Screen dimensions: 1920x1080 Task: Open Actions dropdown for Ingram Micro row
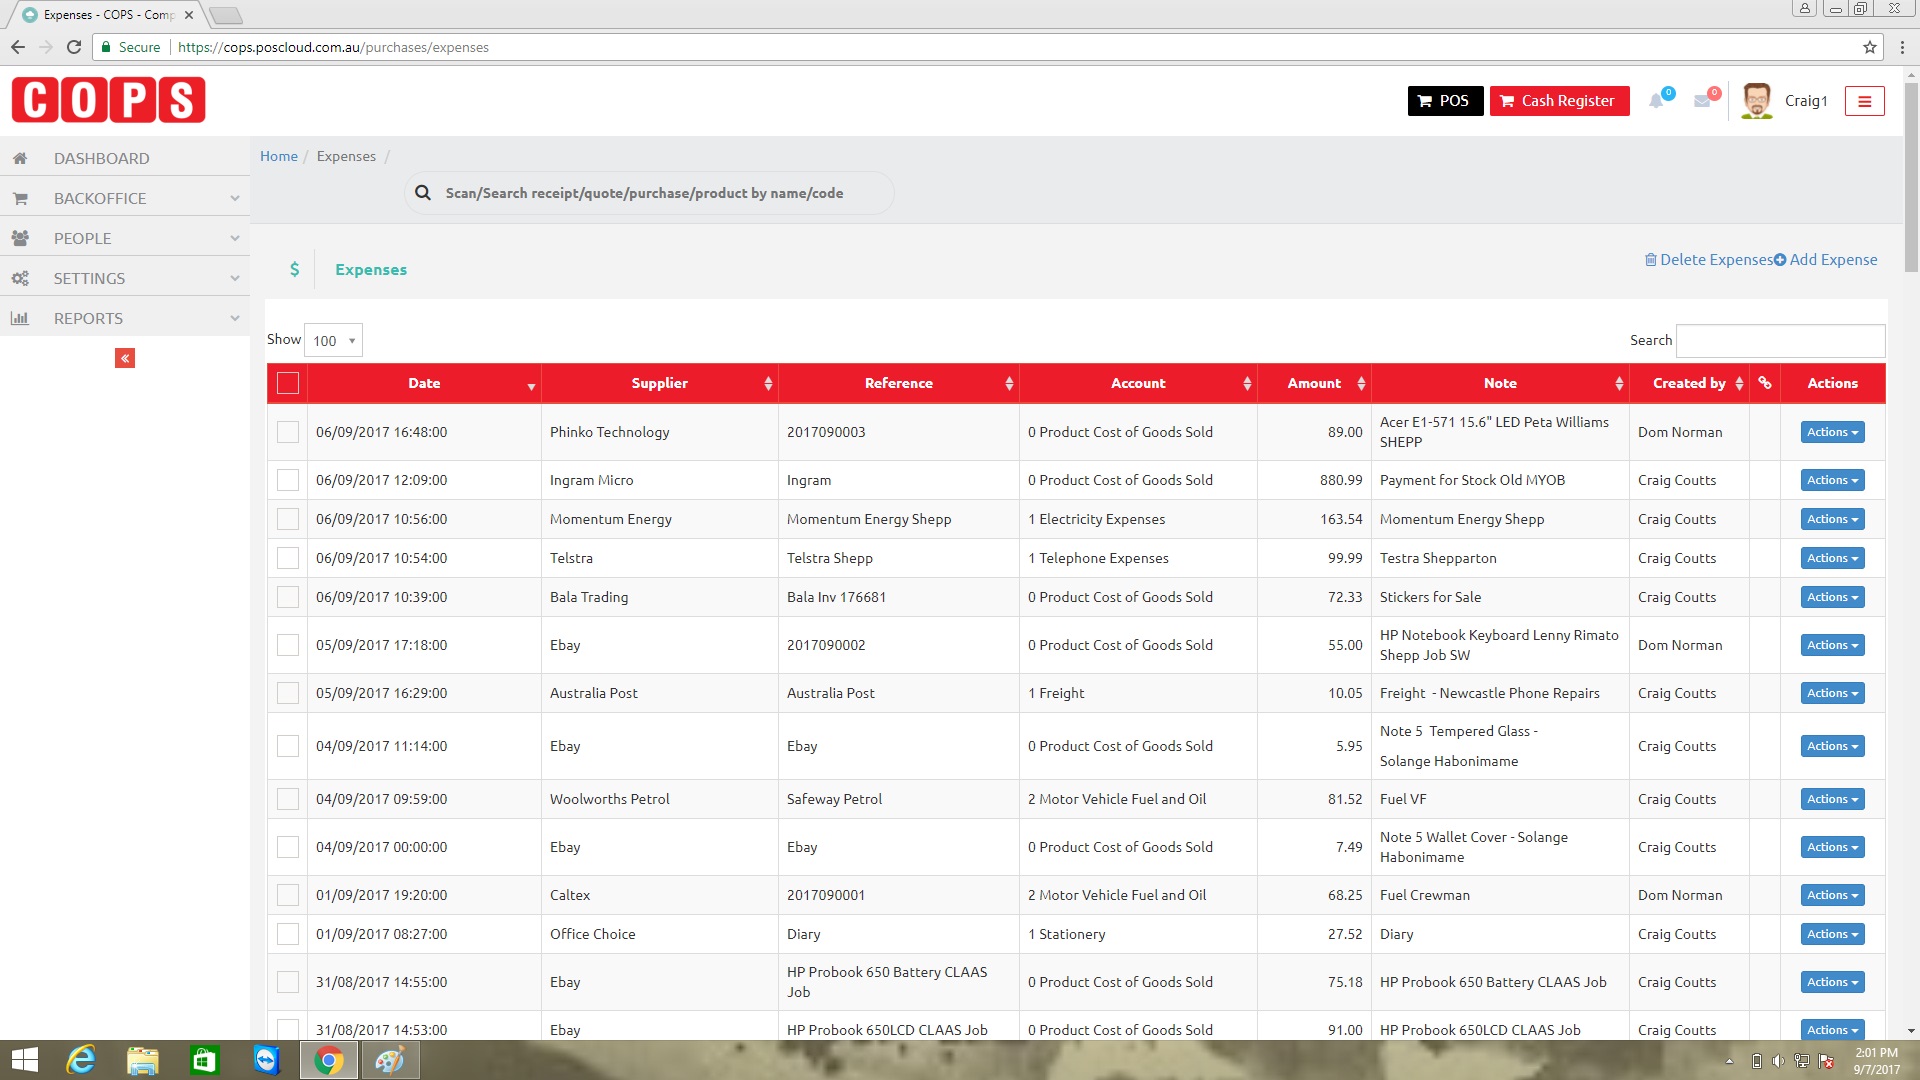click(x=1832, y=480)
